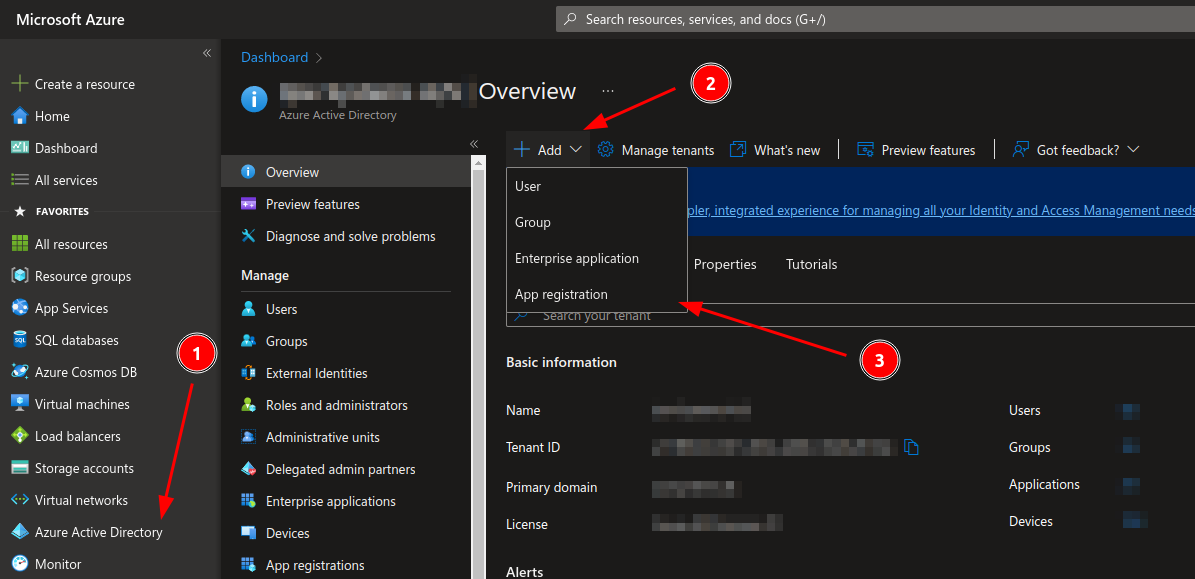Select User from the Add menu

pyautogui.click(x=597, y=186)
